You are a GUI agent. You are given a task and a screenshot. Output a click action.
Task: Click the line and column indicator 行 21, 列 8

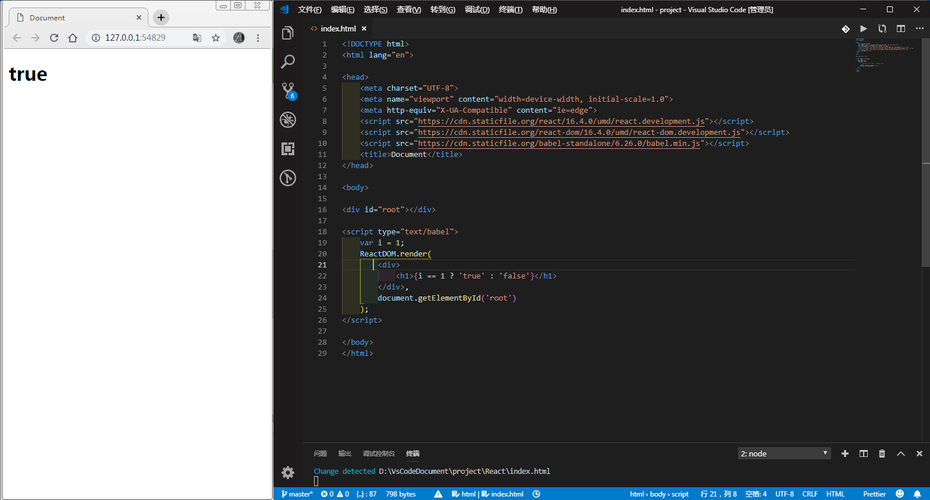point(718,494)
